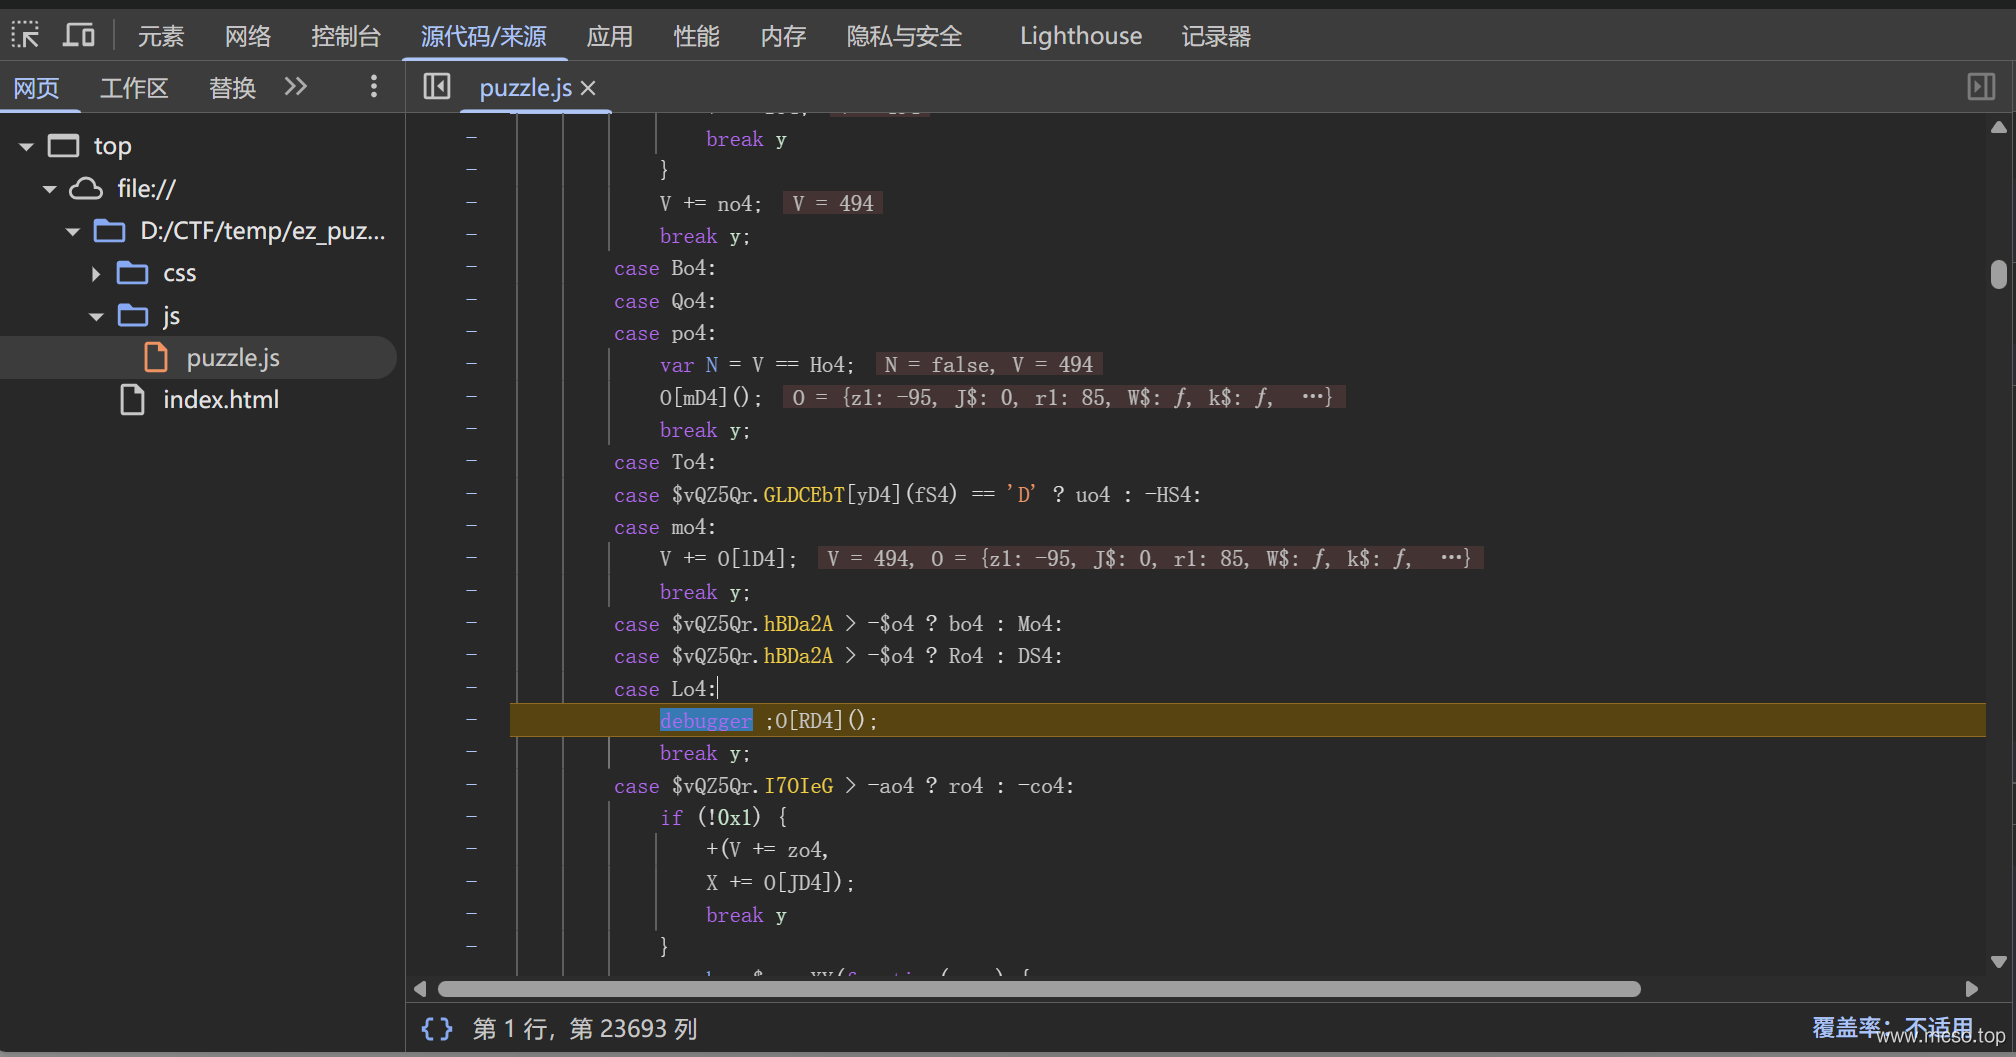This screenshot has width=2016, height=1057.
Task: Switch to the Lighthouse tab
Action: pos(1081,37)
